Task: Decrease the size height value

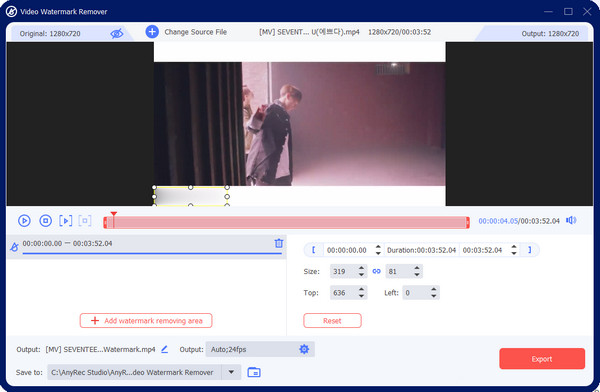Action: tap(417, 274)
